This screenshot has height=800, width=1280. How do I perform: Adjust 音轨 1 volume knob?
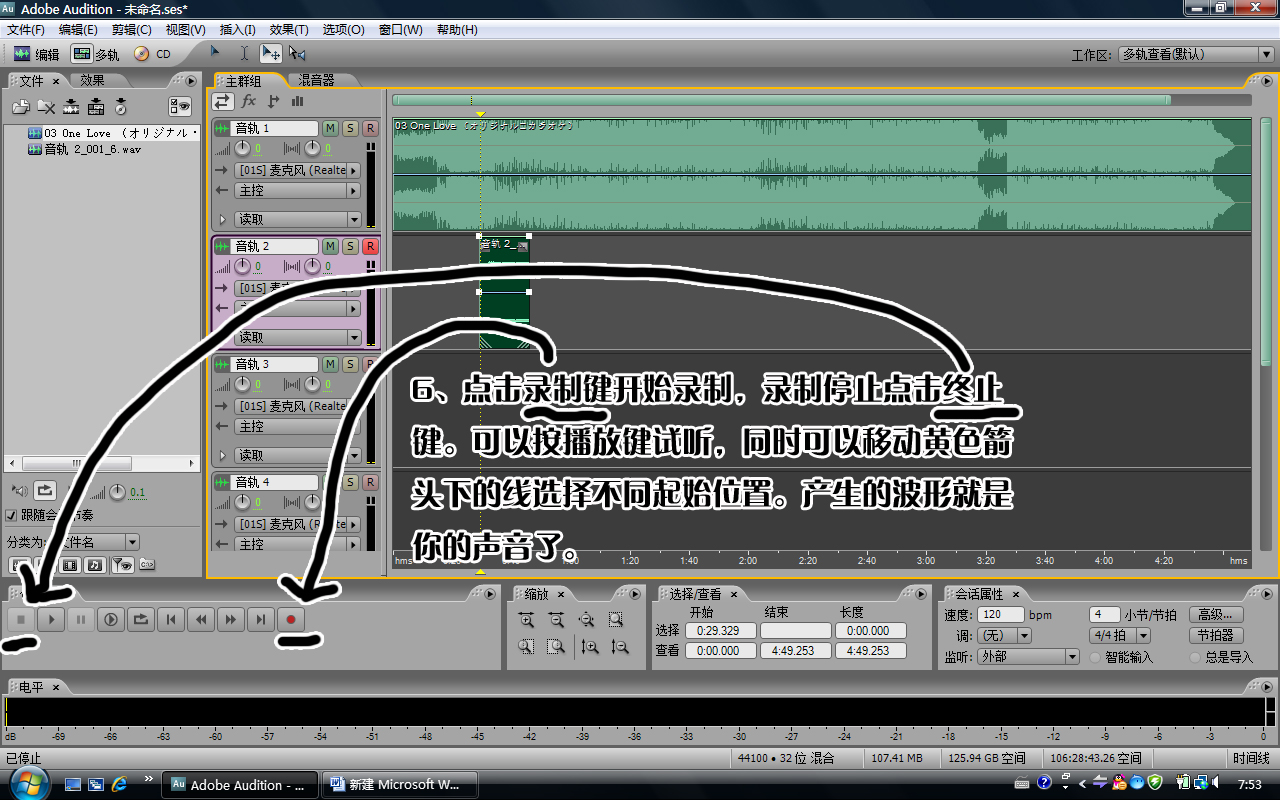[x=243, y=149]
